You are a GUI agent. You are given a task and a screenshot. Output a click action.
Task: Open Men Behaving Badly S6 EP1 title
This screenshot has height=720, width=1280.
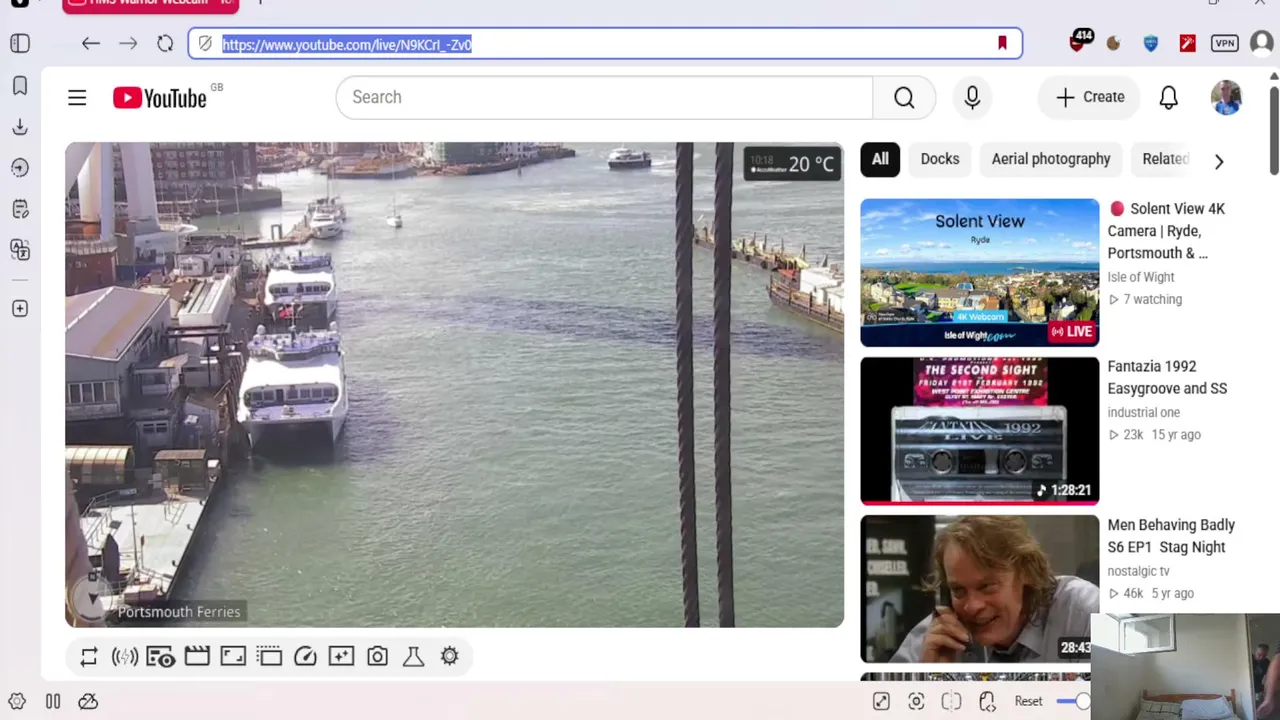(1171, 536)
